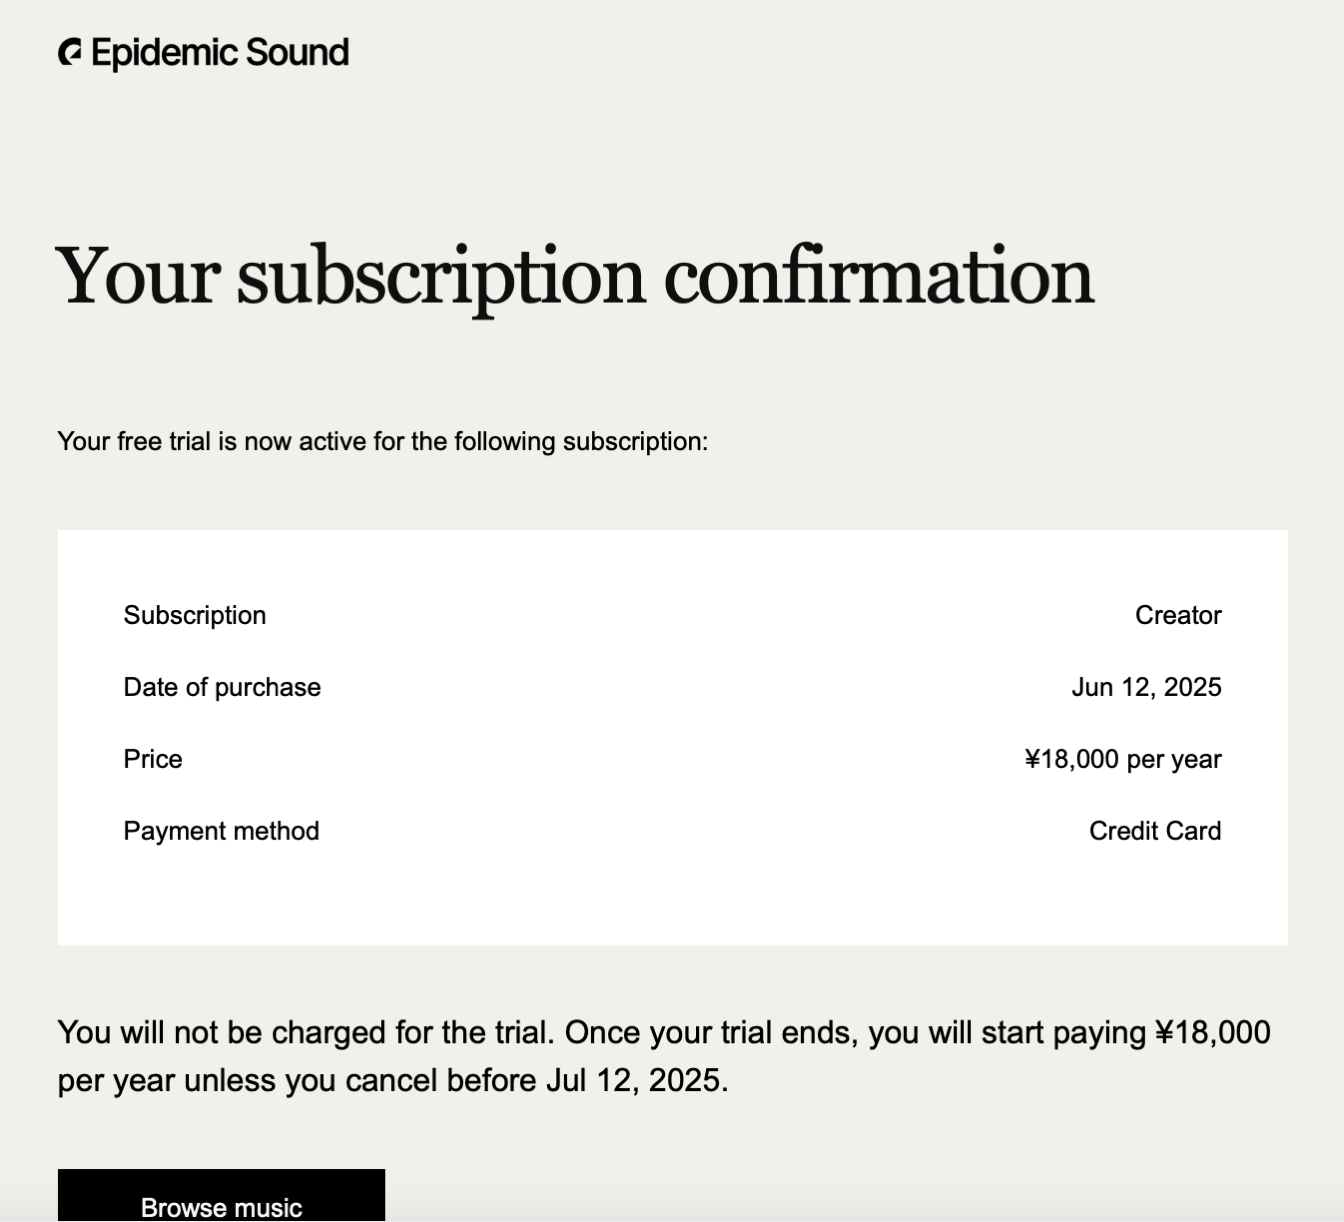Viewport: 1344px width, 1222px height.
Task: Click the free trial active message line
Action: tap(382, 441)
